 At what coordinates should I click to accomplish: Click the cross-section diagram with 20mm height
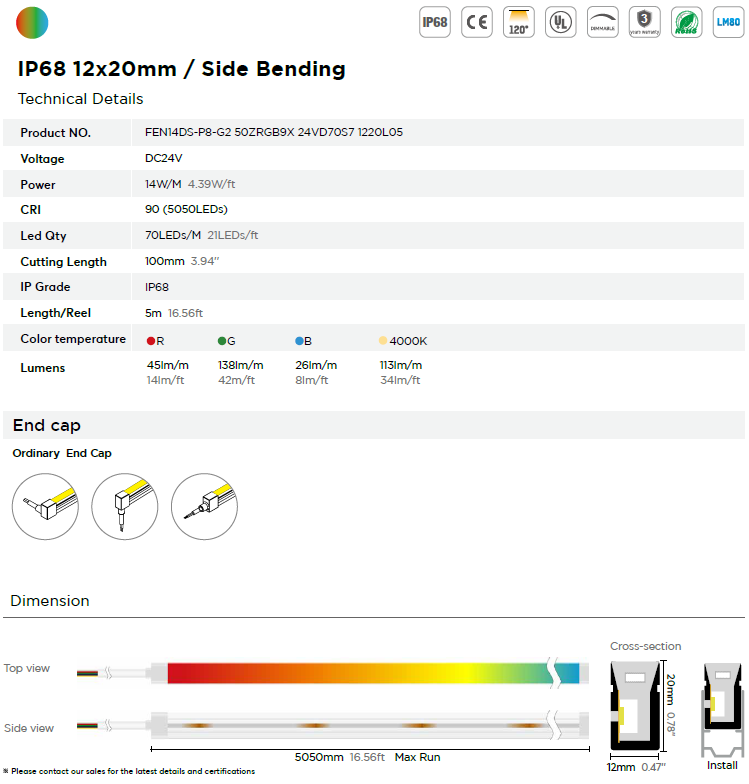pos(635,705)
